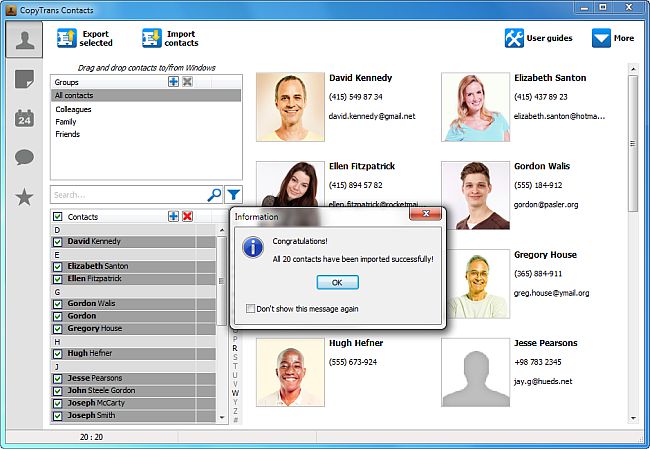This screenshot has width=650, height=449.
Task: Click Jesse Pearsons placeholder avatar
Action: point(475,372)
